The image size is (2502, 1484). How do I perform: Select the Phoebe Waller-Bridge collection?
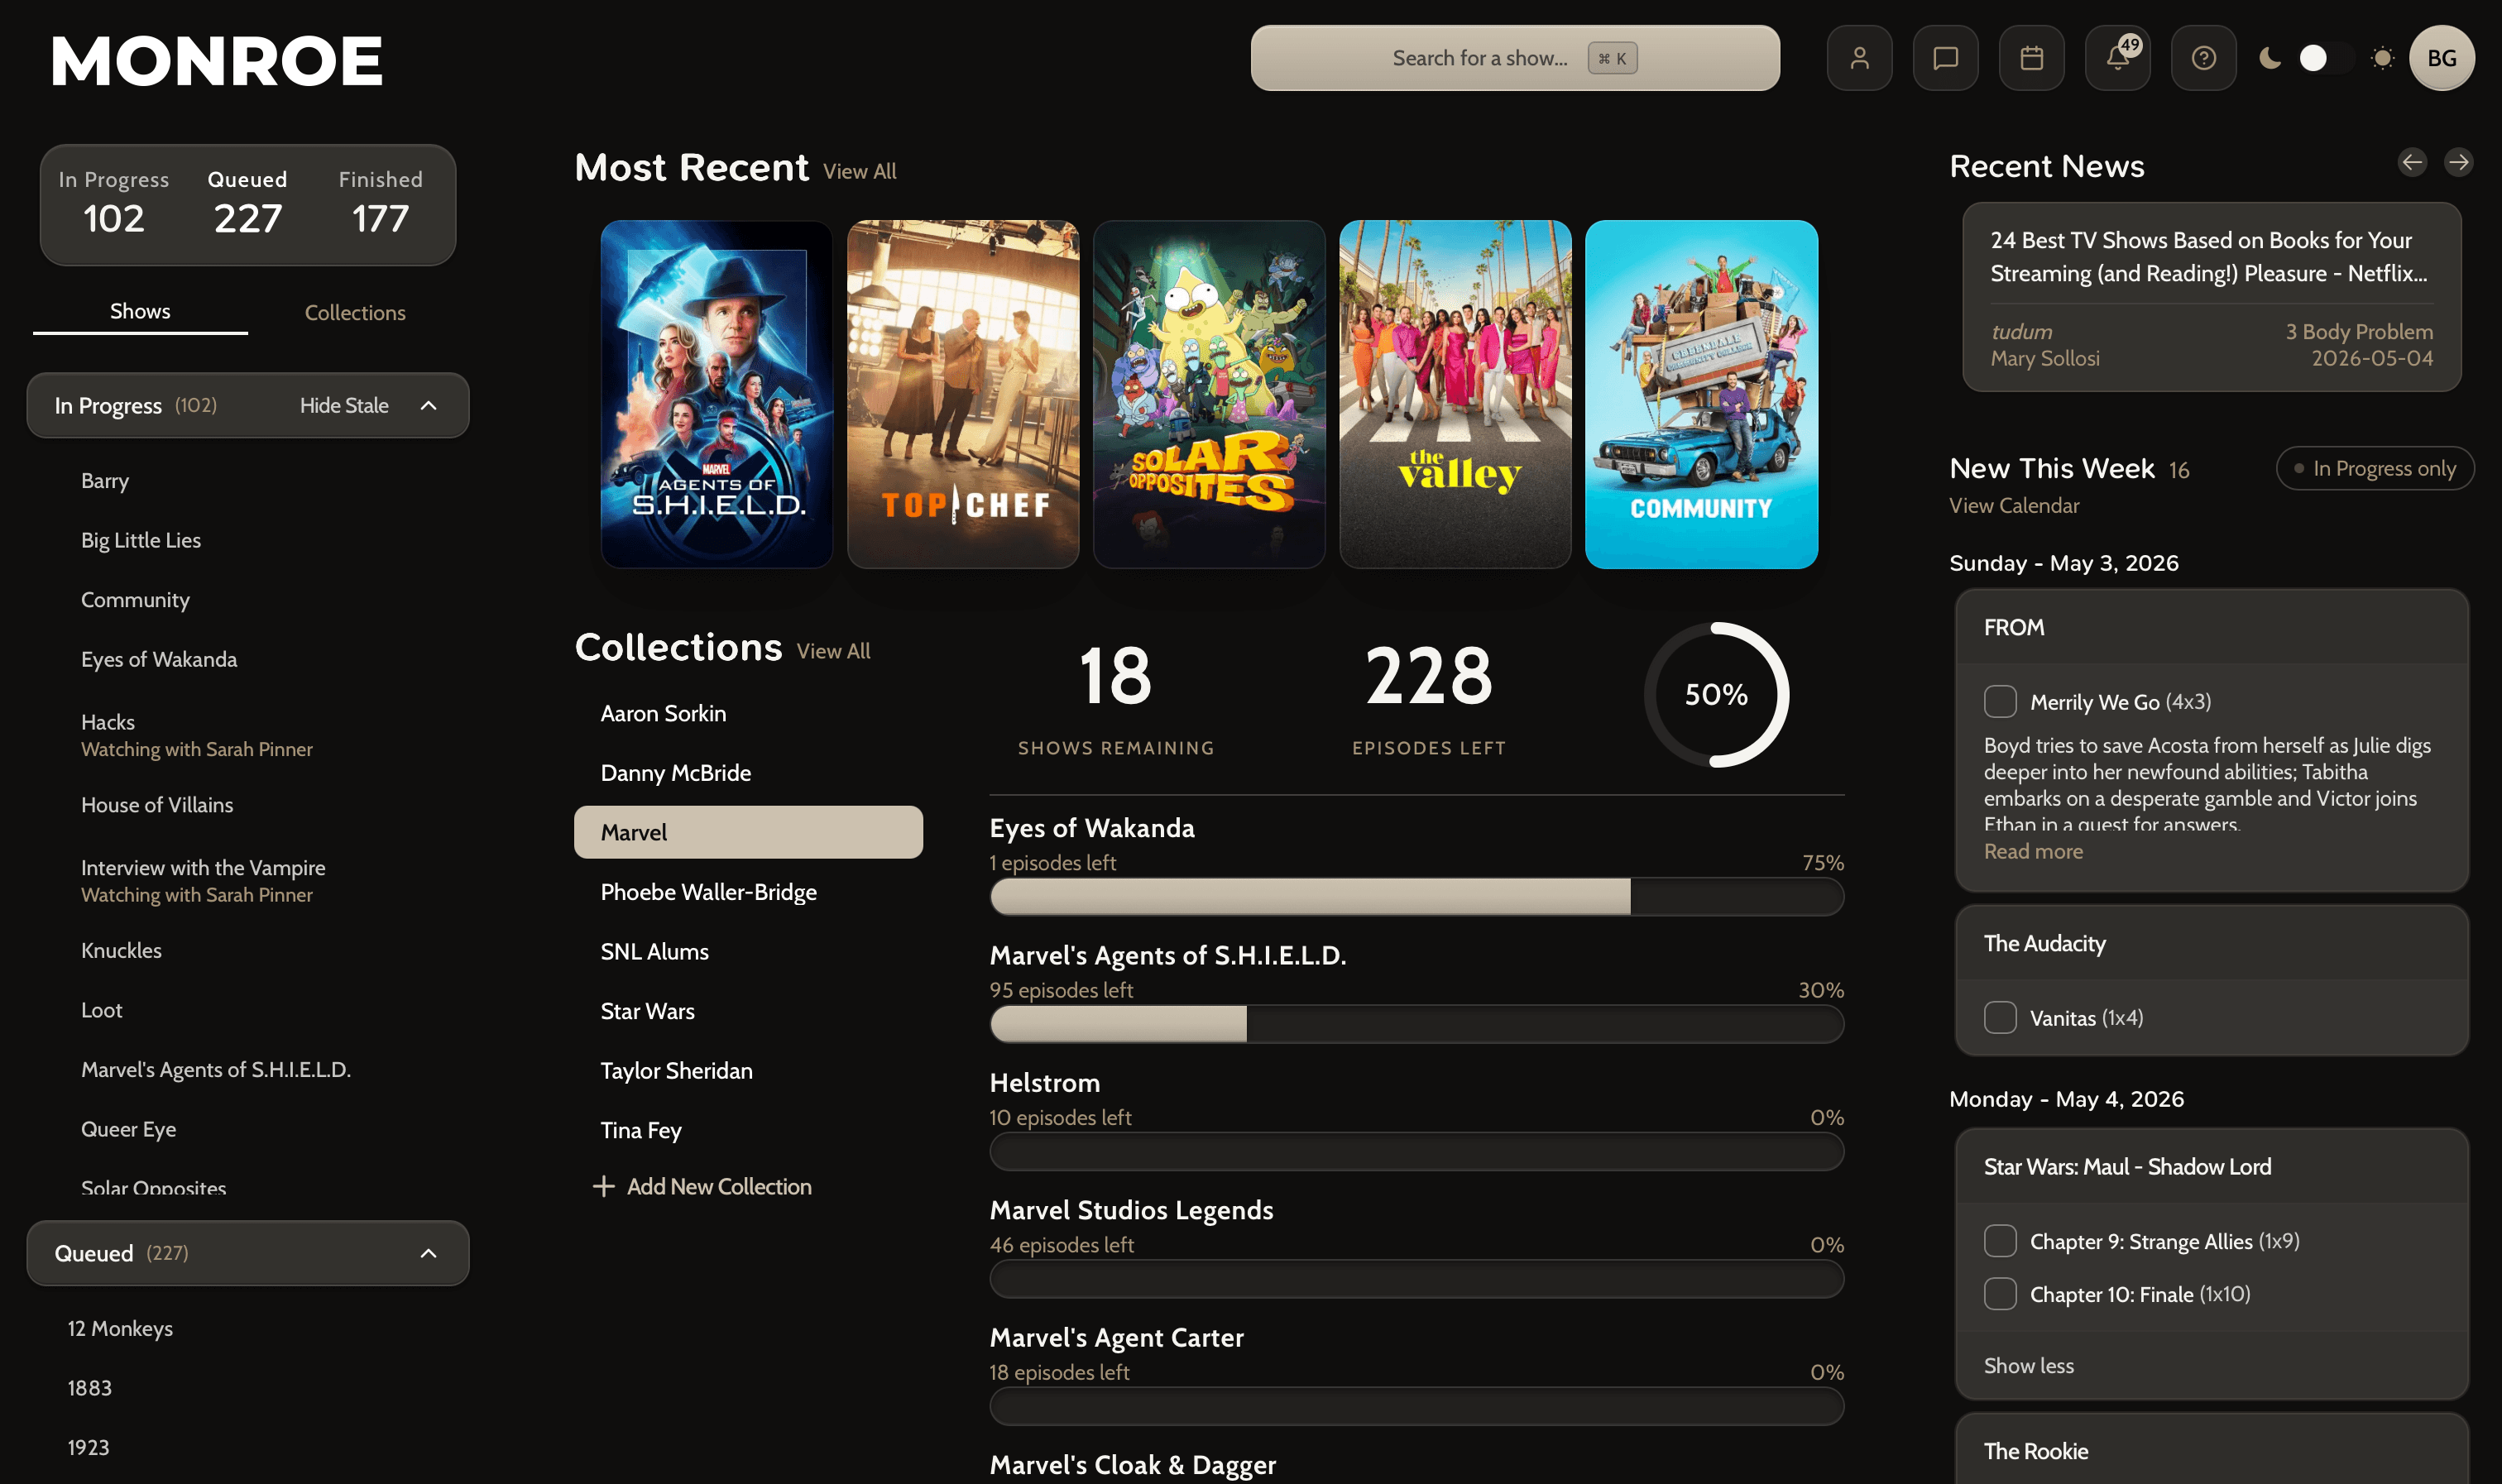point(748,891)
